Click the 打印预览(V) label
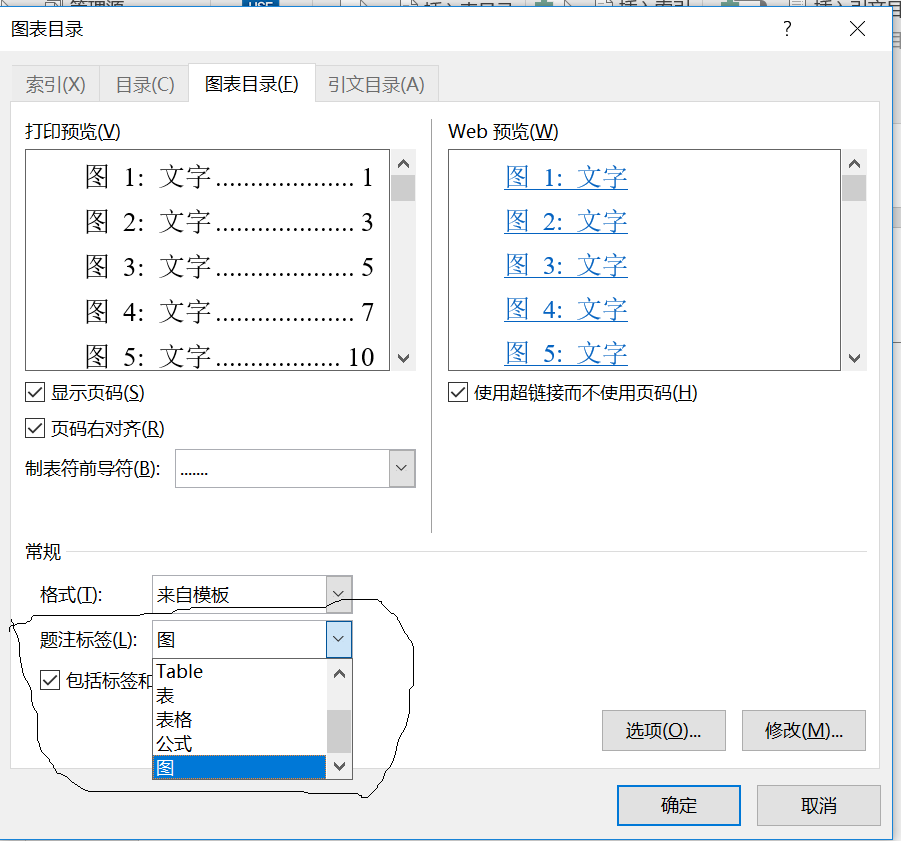 pos(72,132)
